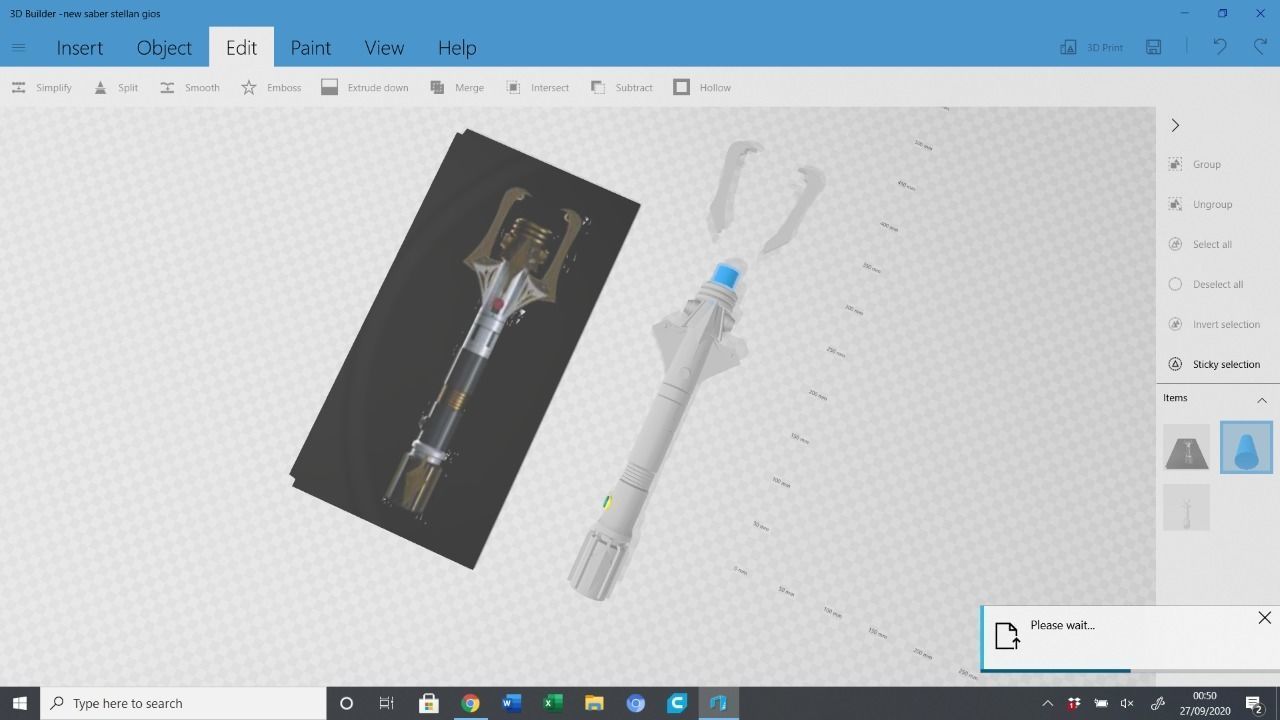The width and height of the screenshot is (1280, 720).
Task: Open the hamburger menu
Action: (x=18, y=47)
